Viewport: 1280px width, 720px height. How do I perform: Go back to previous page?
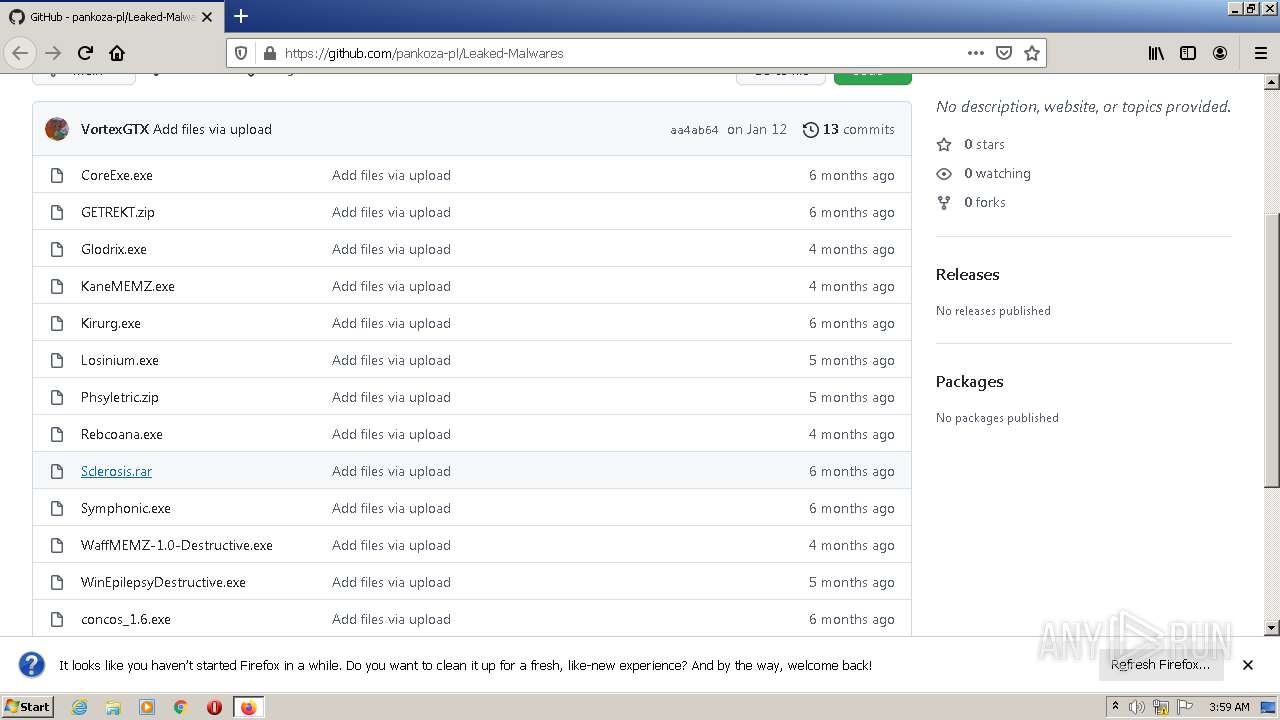click(20, 53)
